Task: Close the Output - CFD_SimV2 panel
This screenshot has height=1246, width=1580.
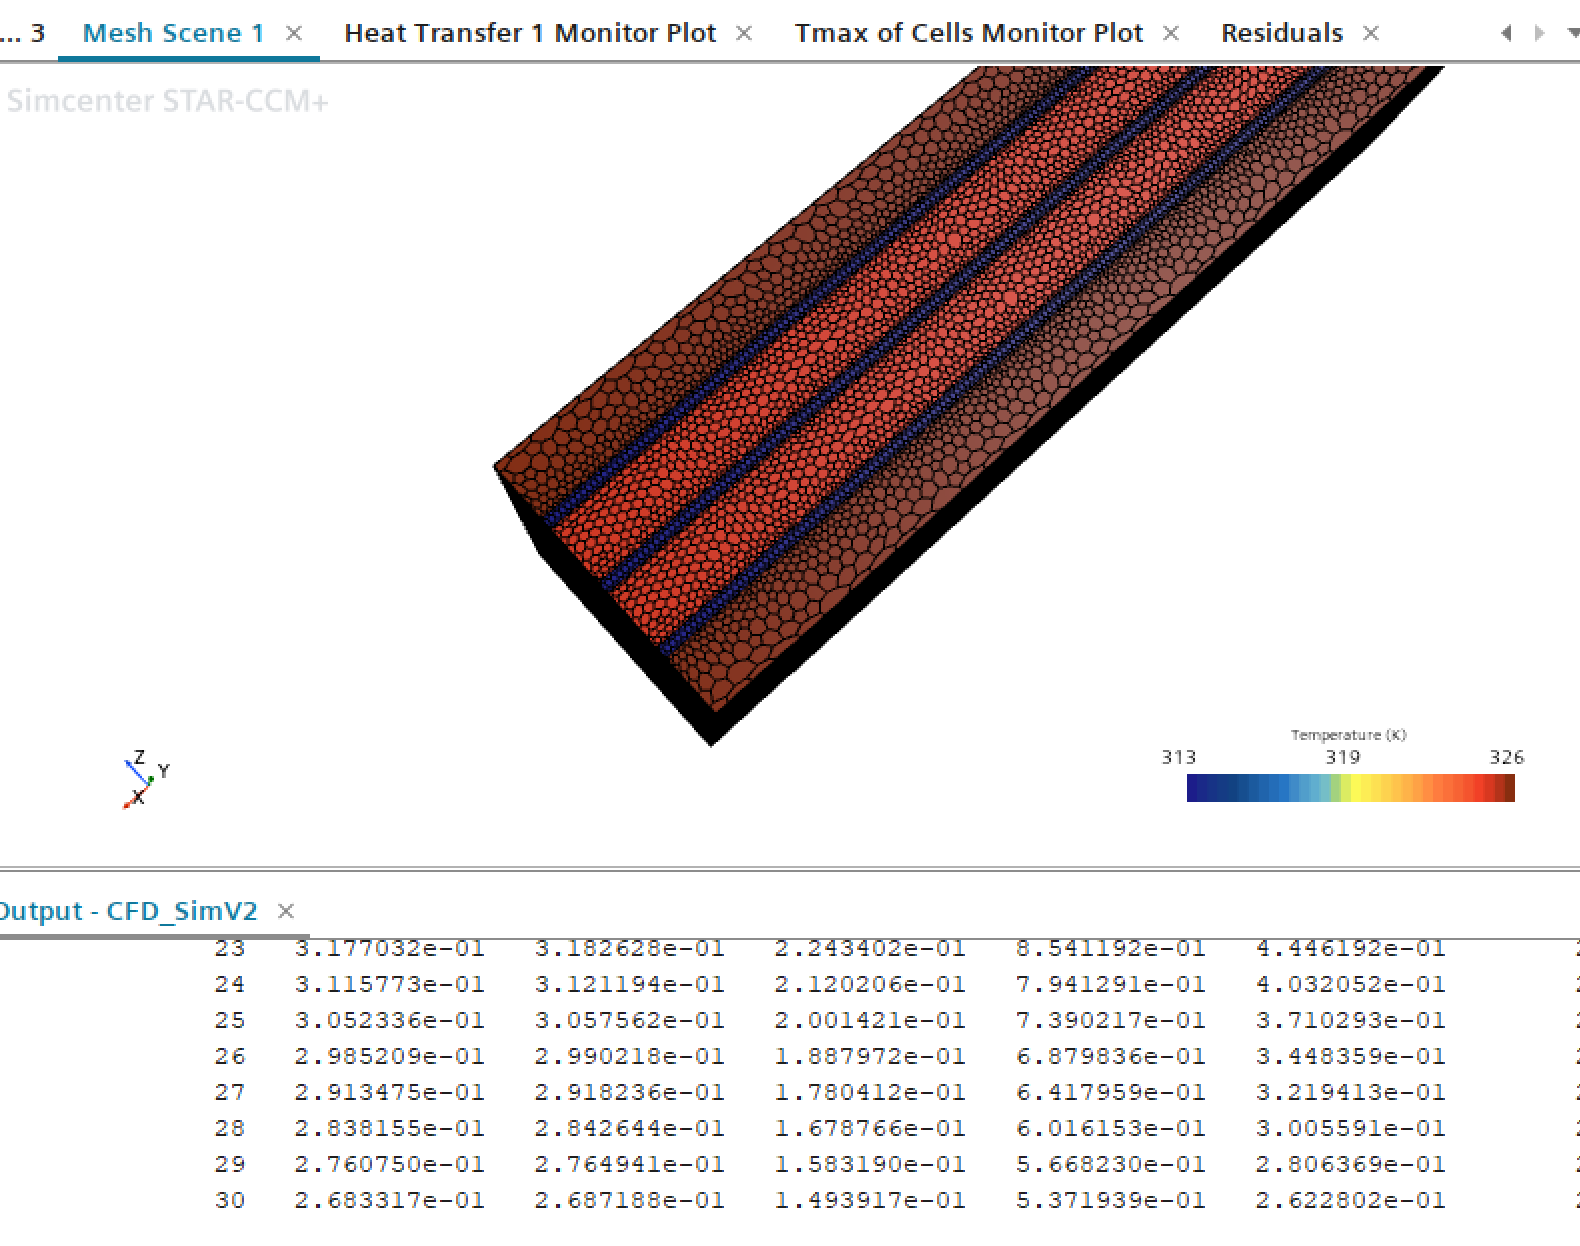Action: [286, 911]
